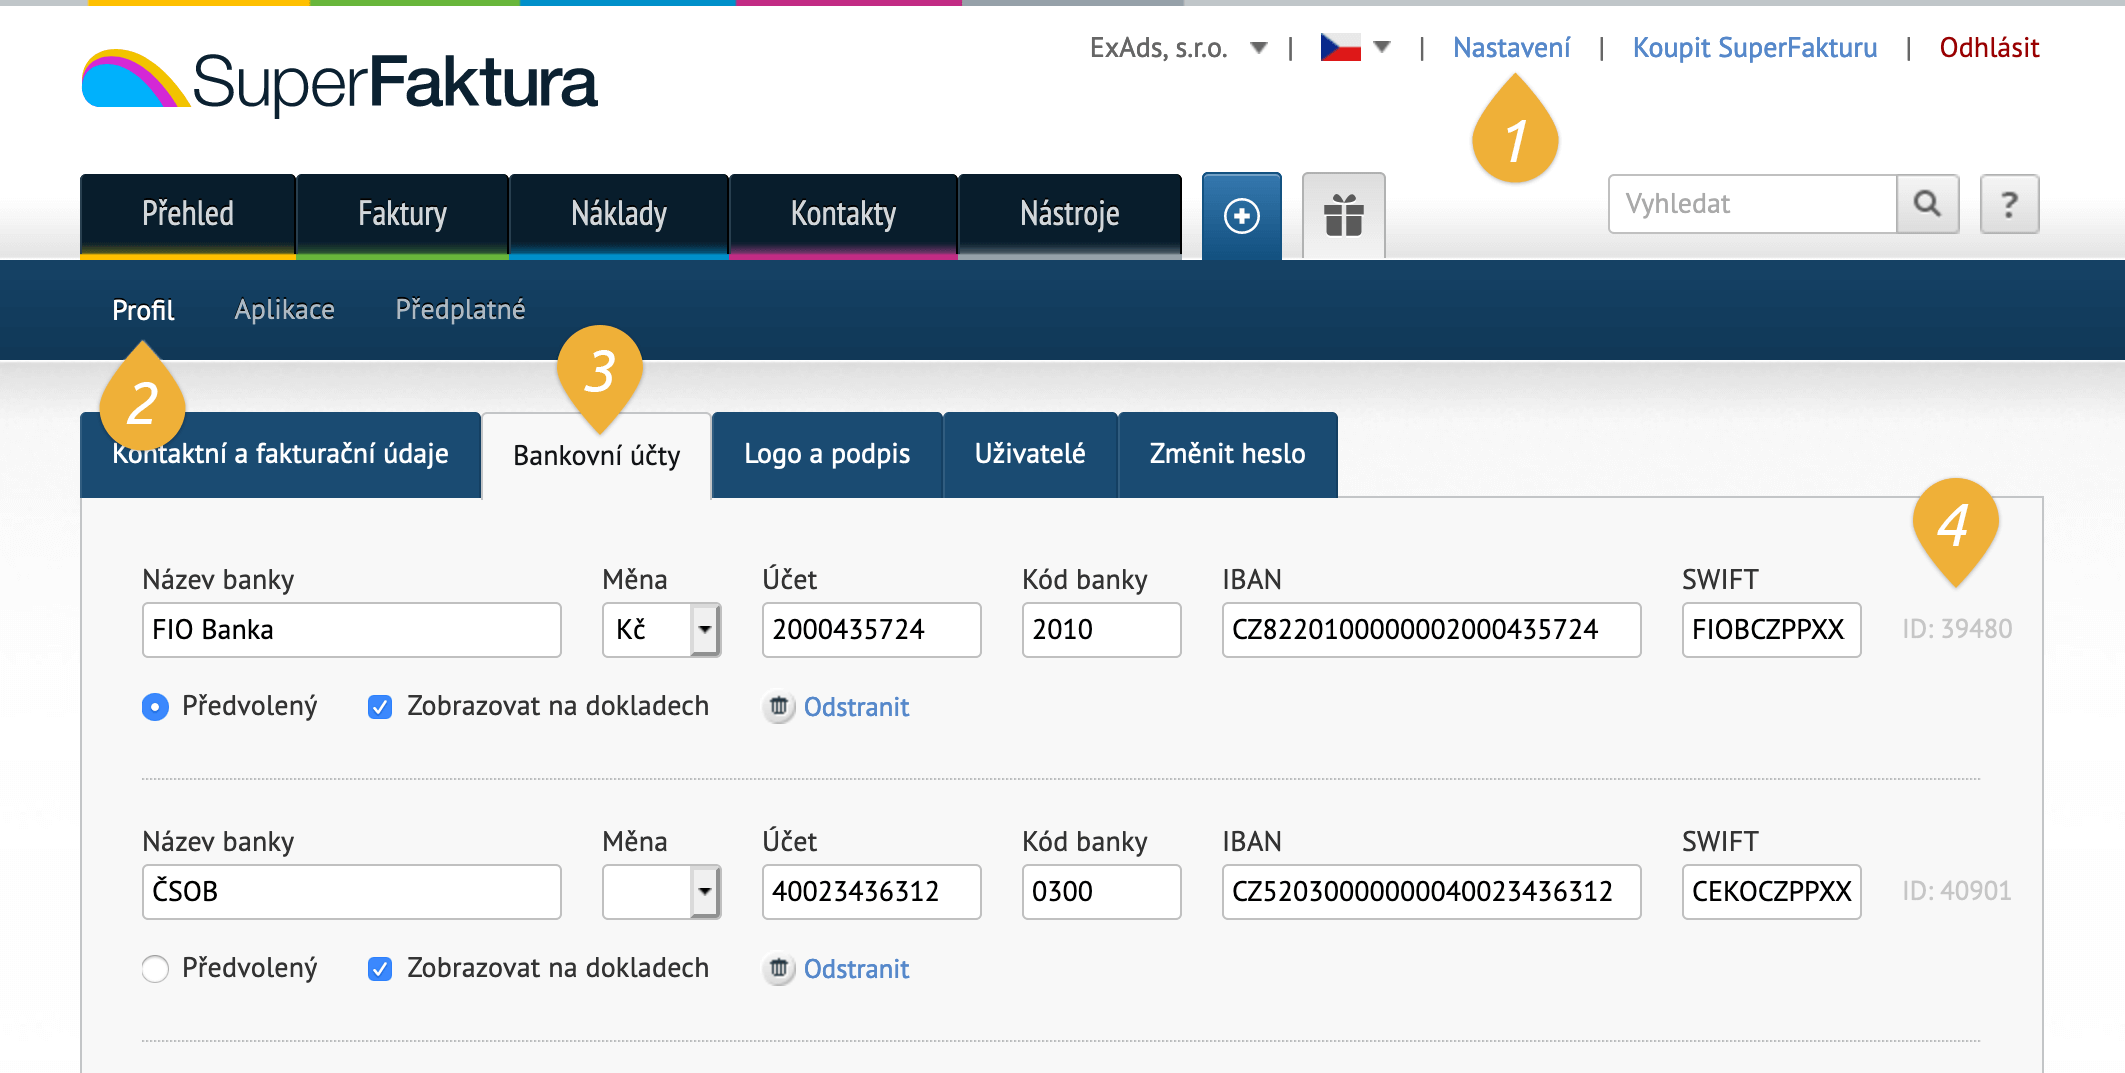
Task: Toggle Zobrazovat na dokladech for FIO Banka
Action: [380, 707]
